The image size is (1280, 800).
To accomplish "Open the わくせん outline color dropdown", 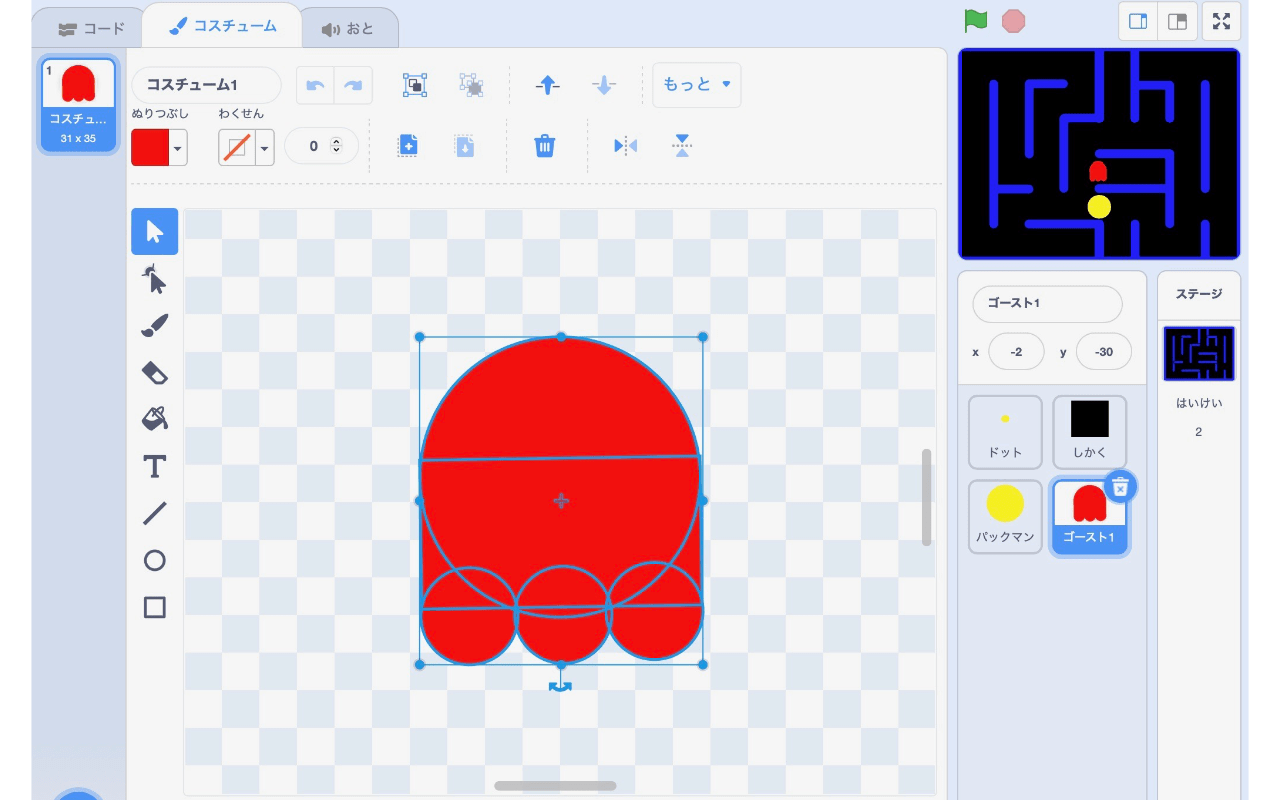I will coord(265,148).
